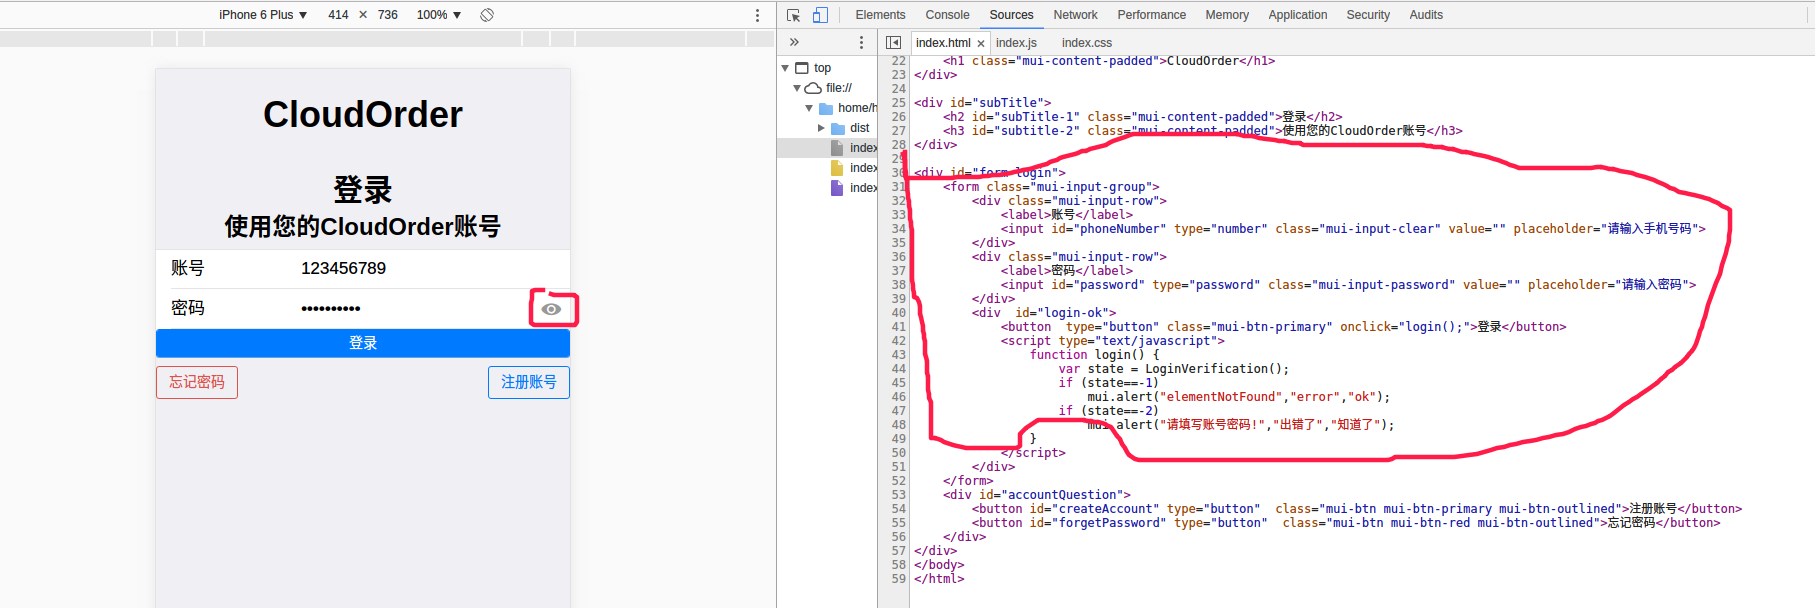Switch to the Memory tab
The image size is (1815, 608).
[1227, 15]
